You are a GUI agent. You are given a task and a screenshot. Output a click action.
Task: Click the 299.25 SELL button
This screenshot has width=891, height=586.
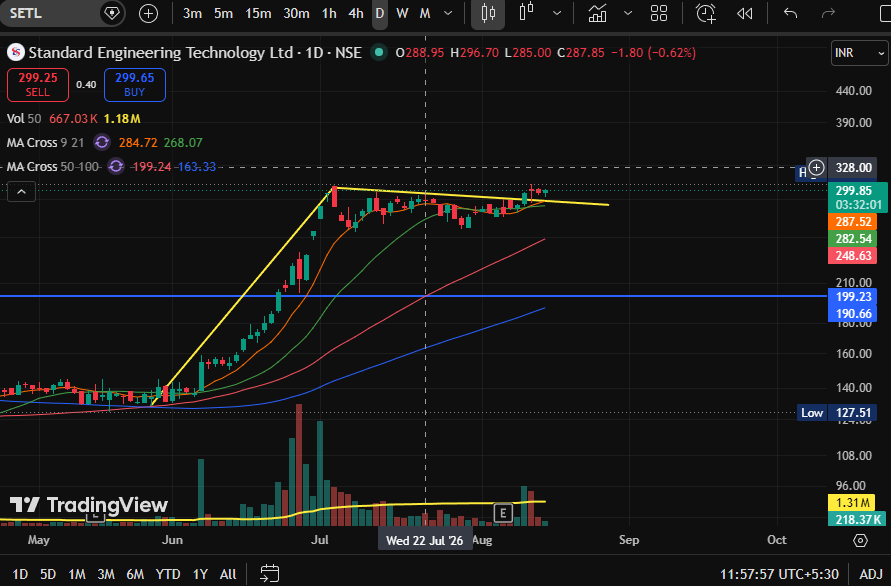click(38, 85)
